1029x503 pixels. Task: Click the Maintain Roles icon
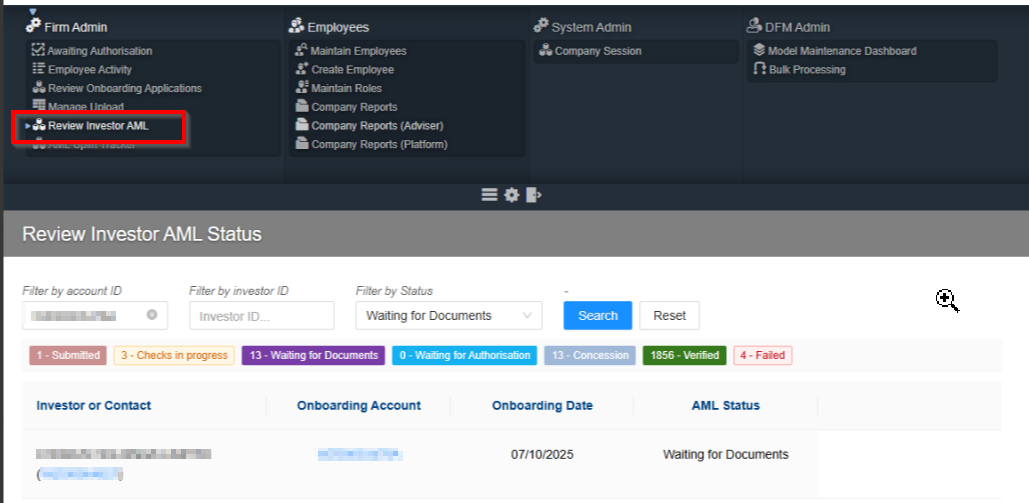(x=302, y=87)
